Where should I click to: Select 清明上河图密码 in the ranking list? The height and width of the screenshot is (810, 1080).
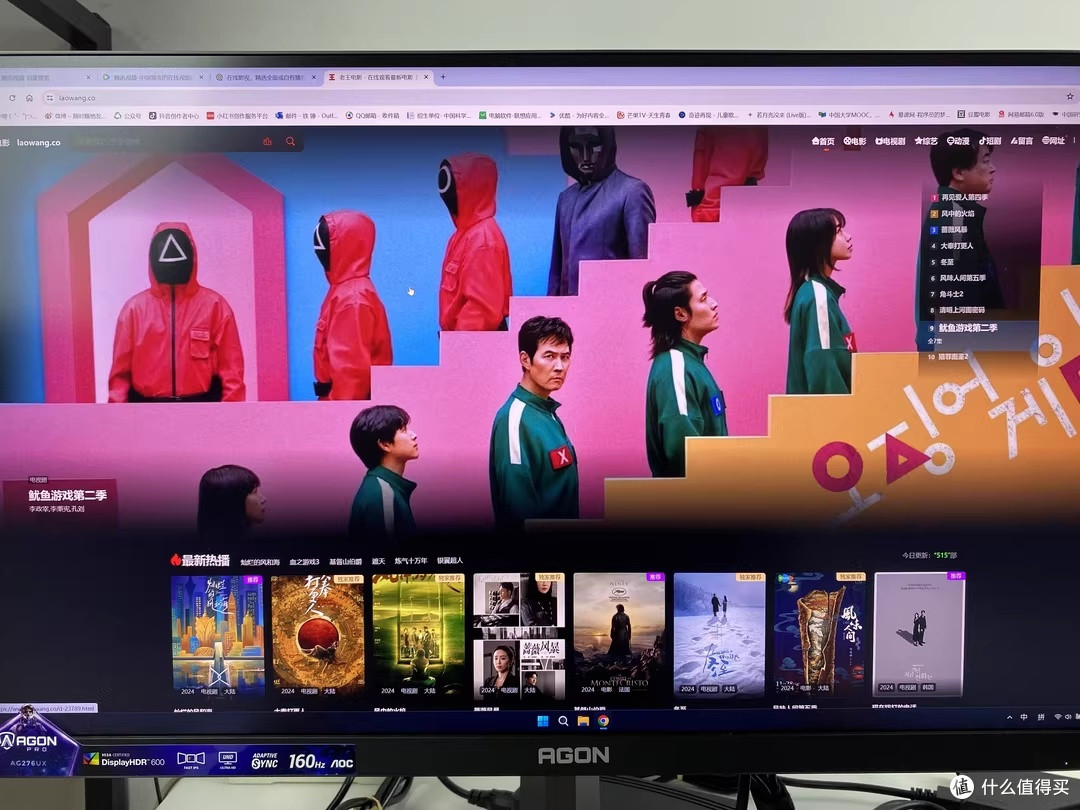[x=962, y=310]
